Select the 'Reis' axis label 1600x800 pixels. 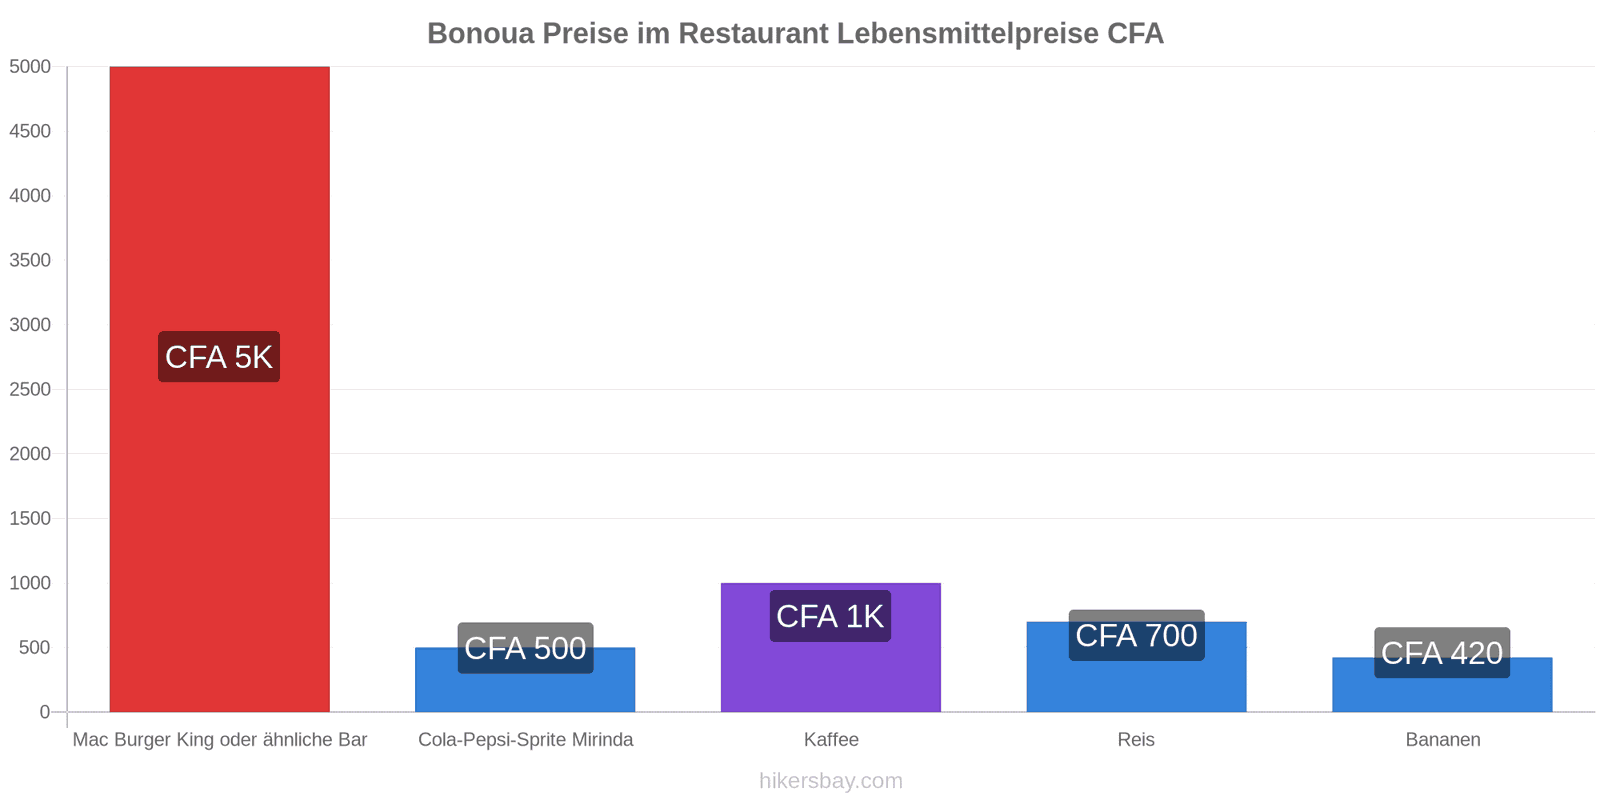pyautogui.click(x=1136, y=740)
